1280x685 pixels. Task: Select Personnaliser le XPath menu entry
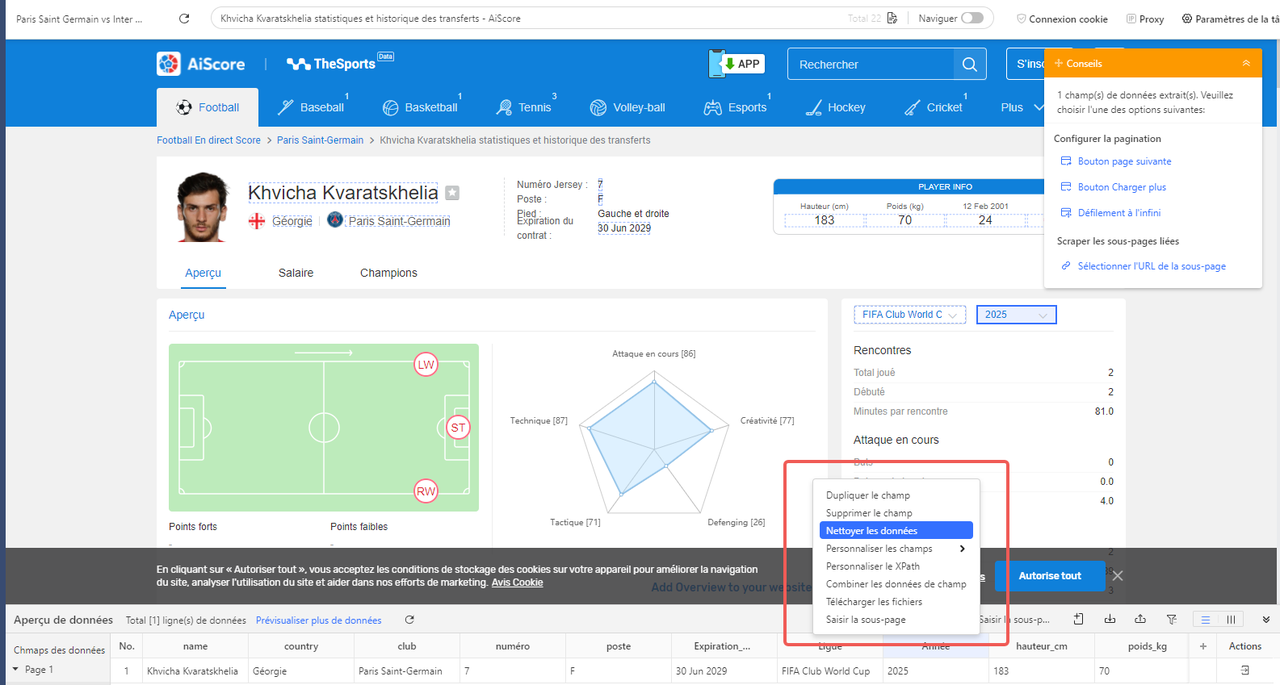coord(896,567)
